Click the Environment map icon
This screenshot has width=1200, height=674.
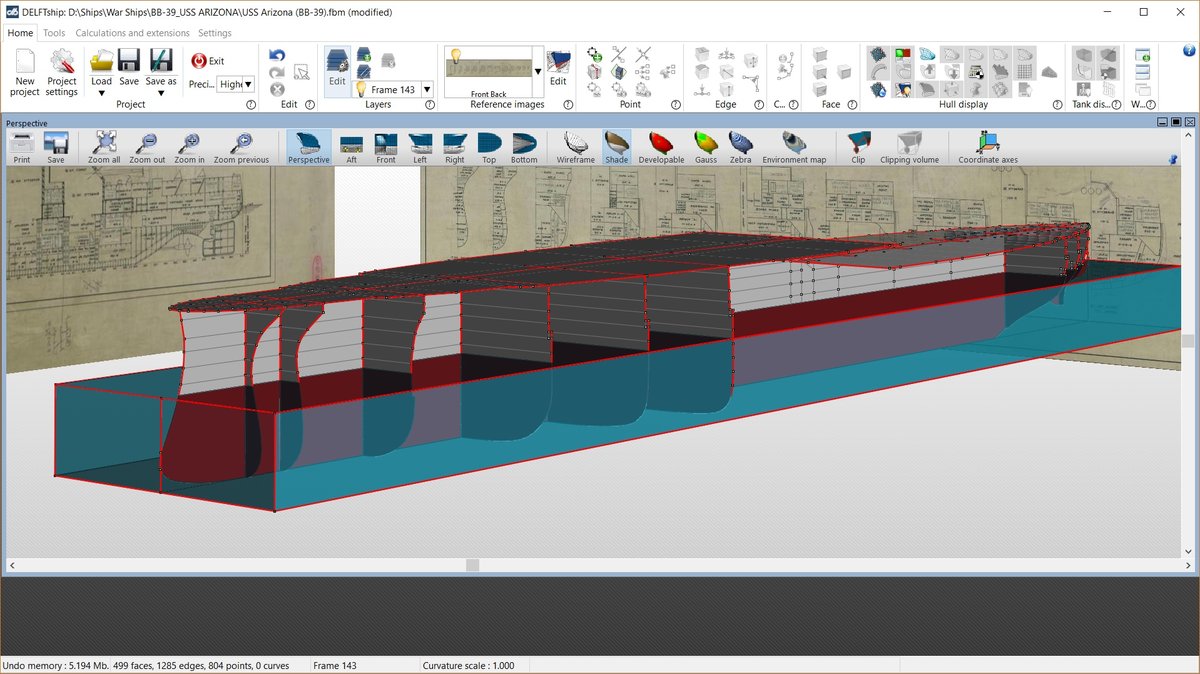click(794, 146)
